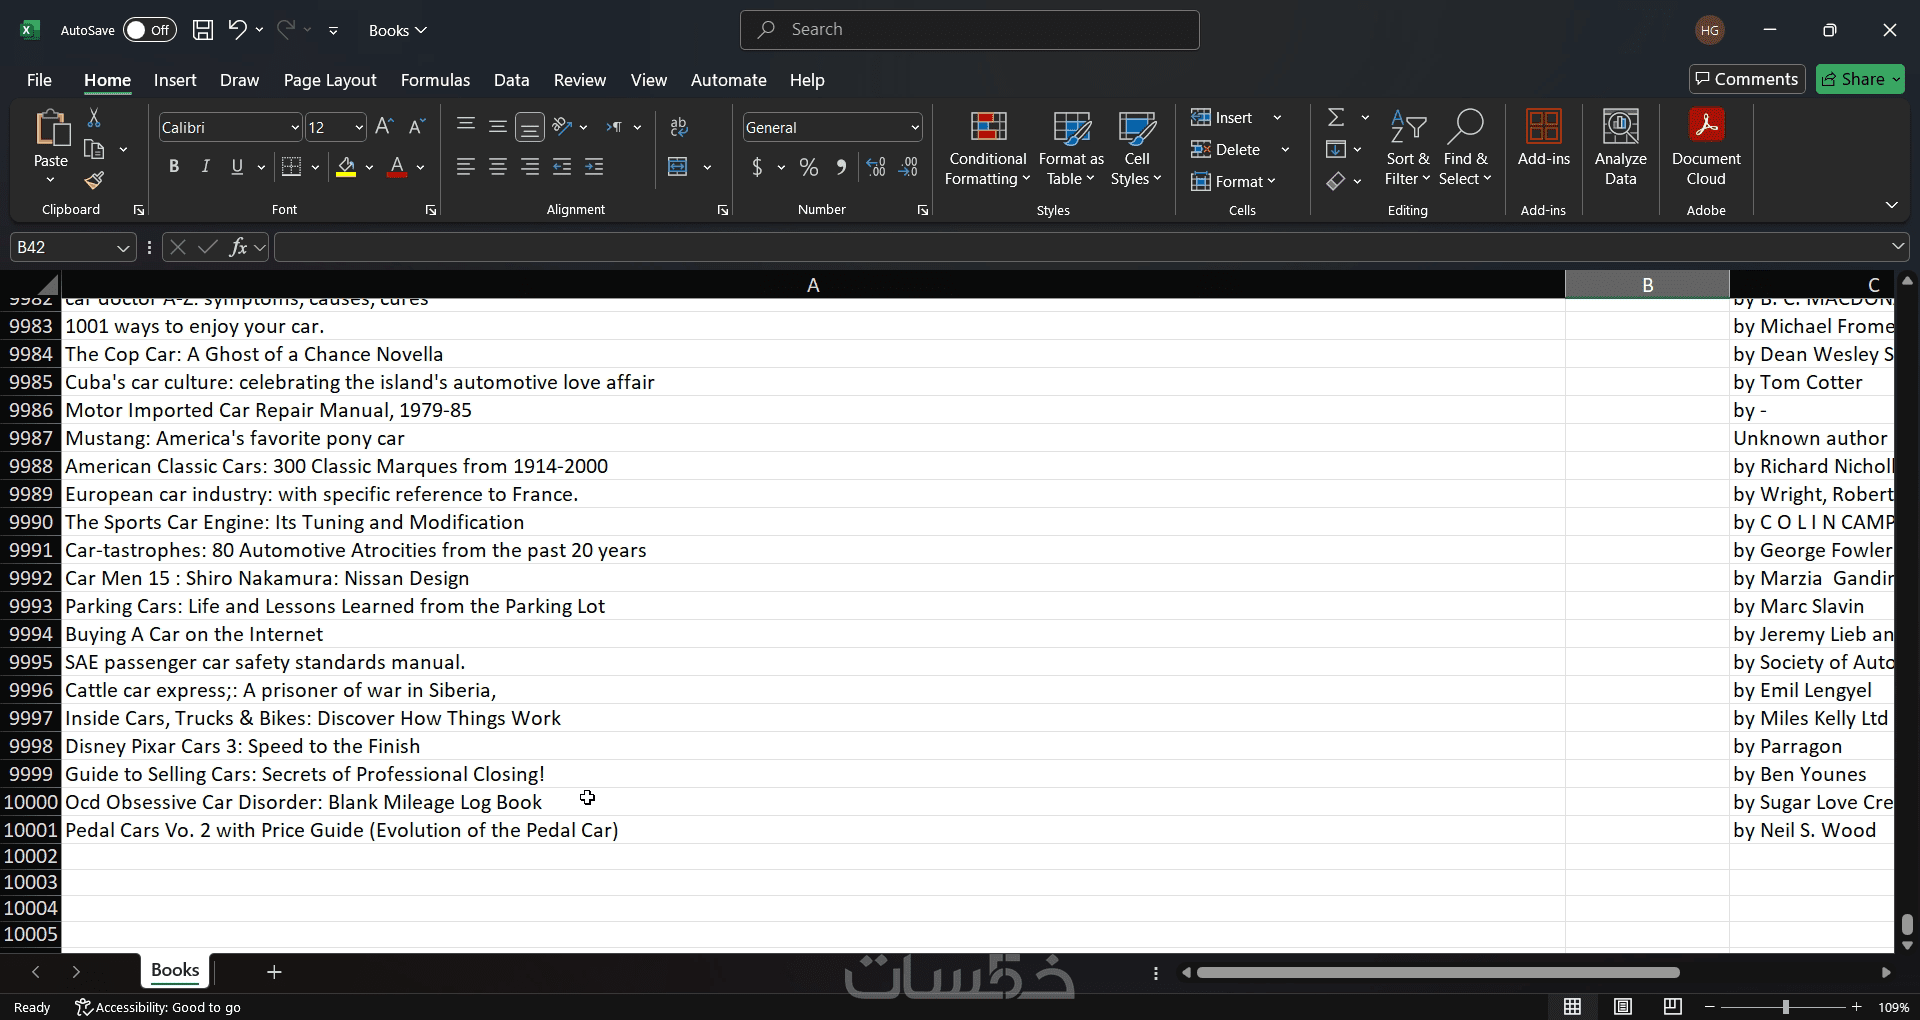
Task: Click the Undo arrow icon
Action: 237,30
